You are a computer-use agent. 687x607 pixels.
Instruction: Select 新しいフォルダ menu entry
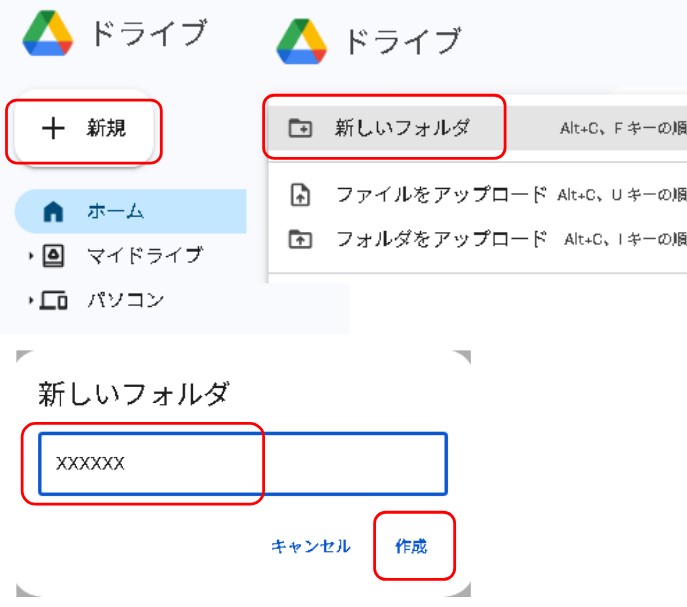pyautogui.click(x=402, y=128)
